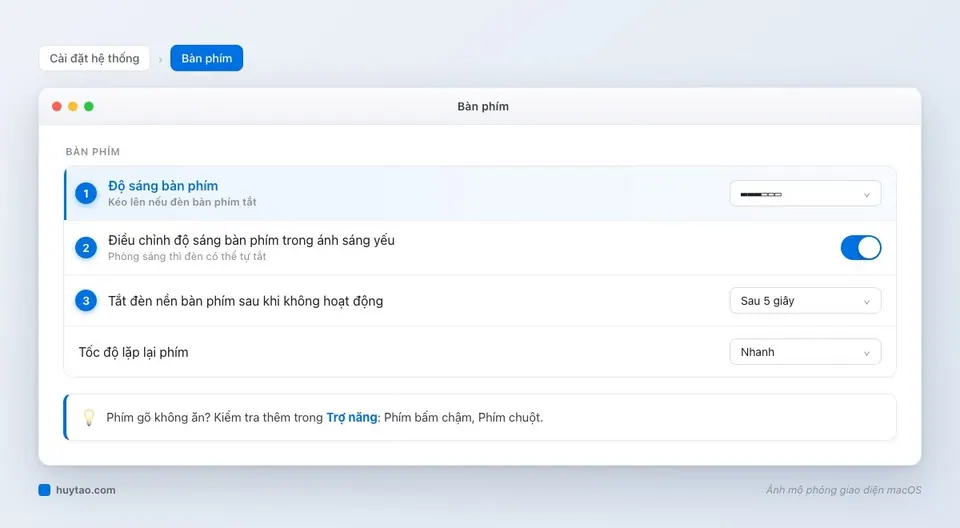Click the step 3 numbered badge

pyautogui.click(x=86, y=301)
